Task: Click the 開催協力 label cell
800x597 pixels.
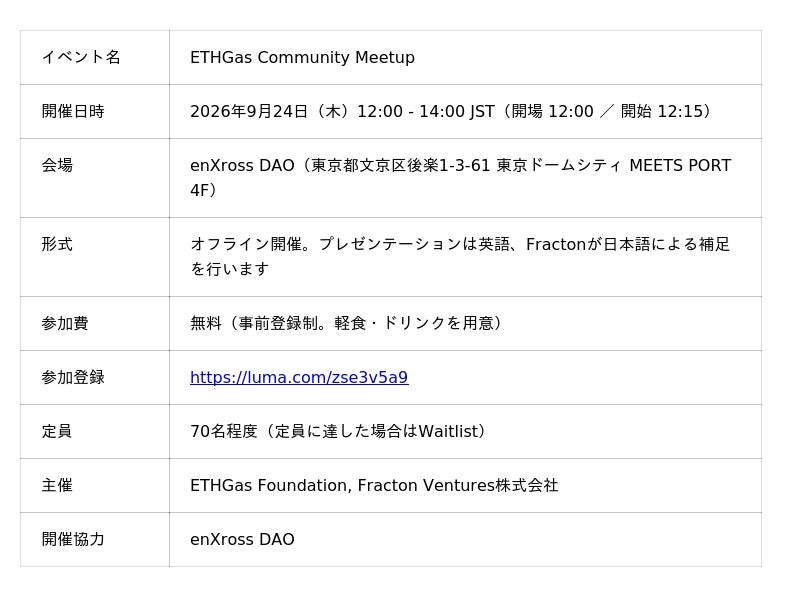Action: 95,540
